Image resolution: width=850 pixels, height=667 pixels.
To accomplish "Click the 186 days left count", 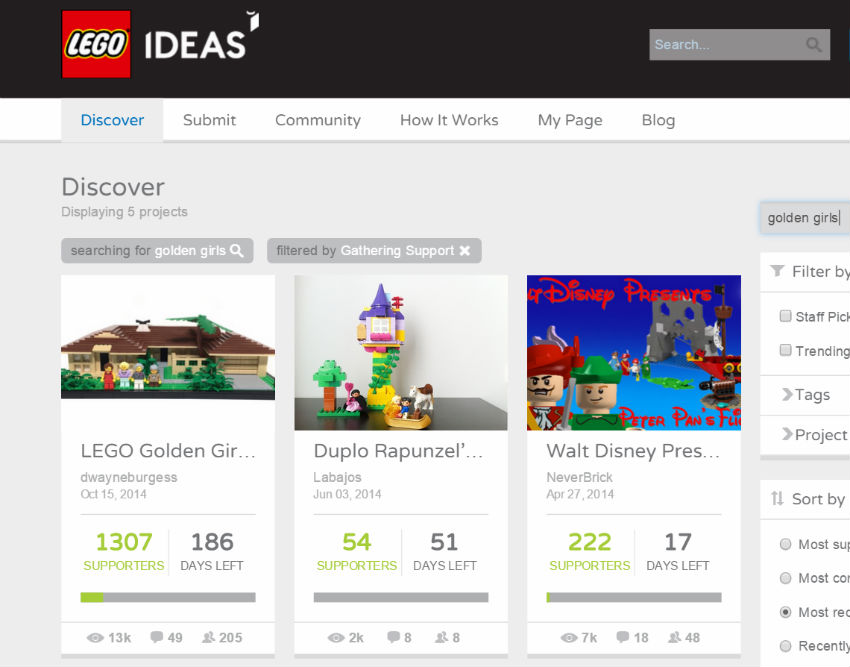I will point(212,542).
